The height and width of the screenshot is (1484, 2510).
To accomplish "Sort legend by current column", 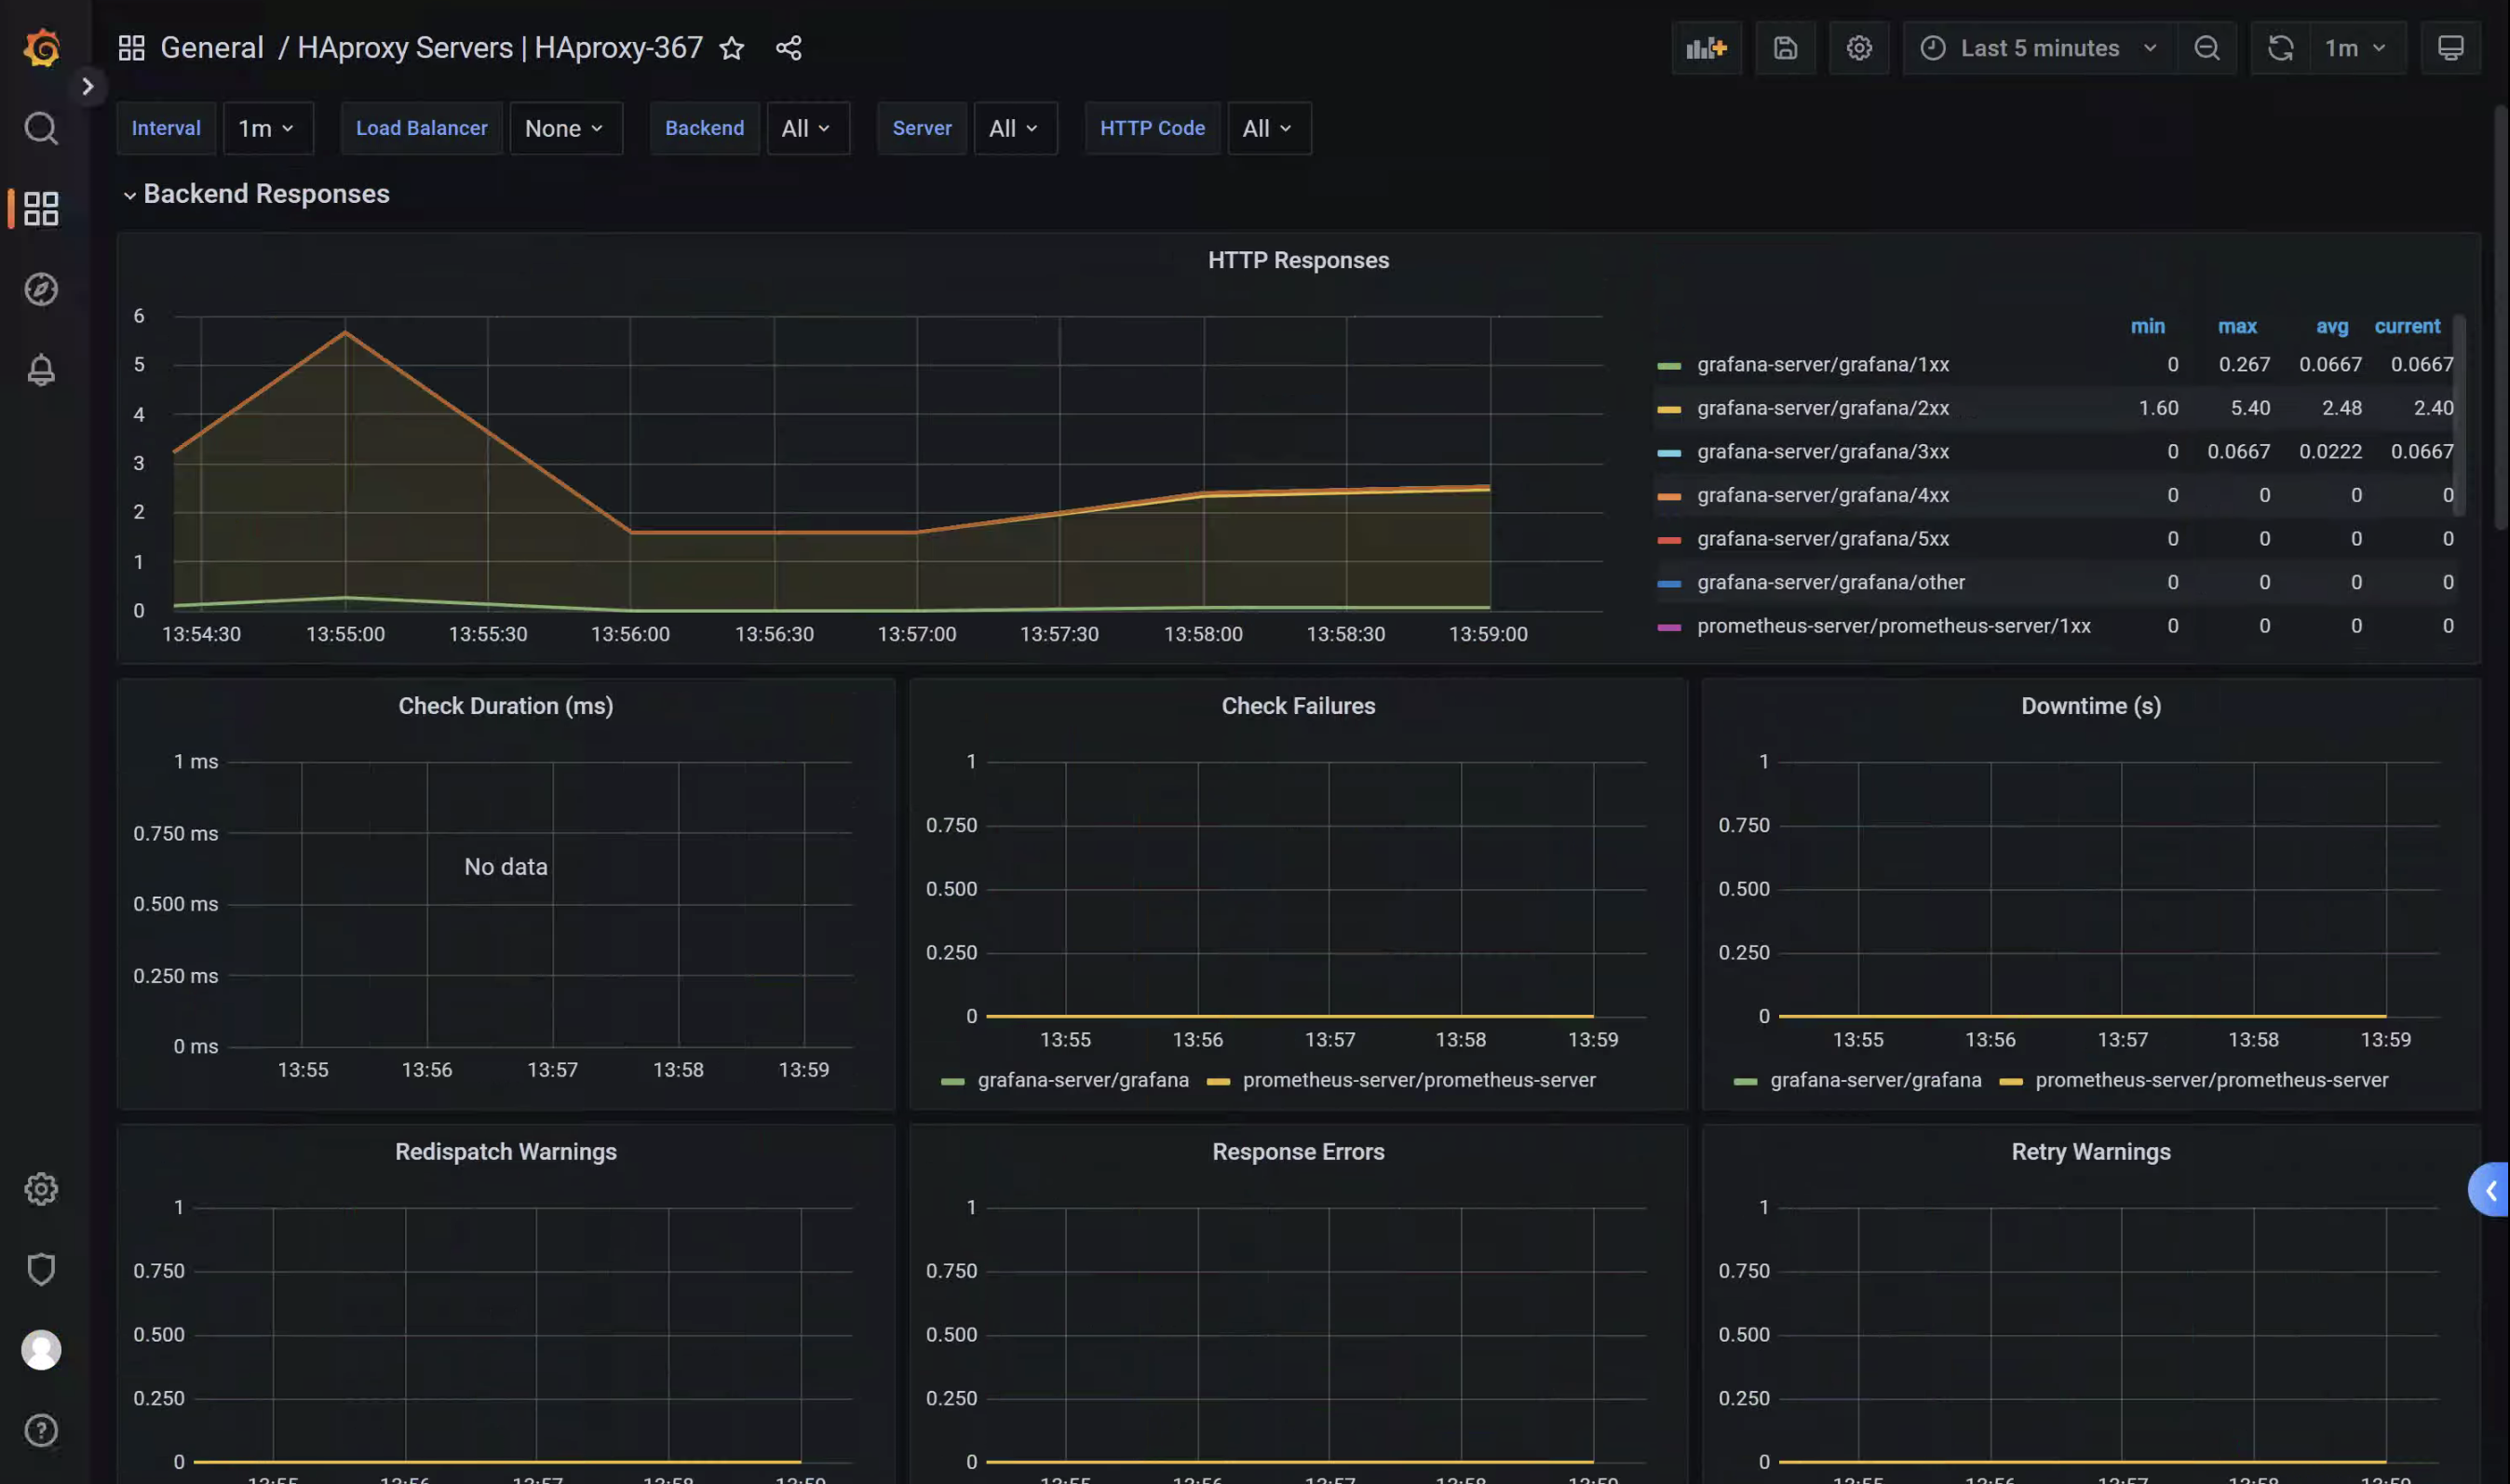I will pyautogui.click(x=2407, y=326).
